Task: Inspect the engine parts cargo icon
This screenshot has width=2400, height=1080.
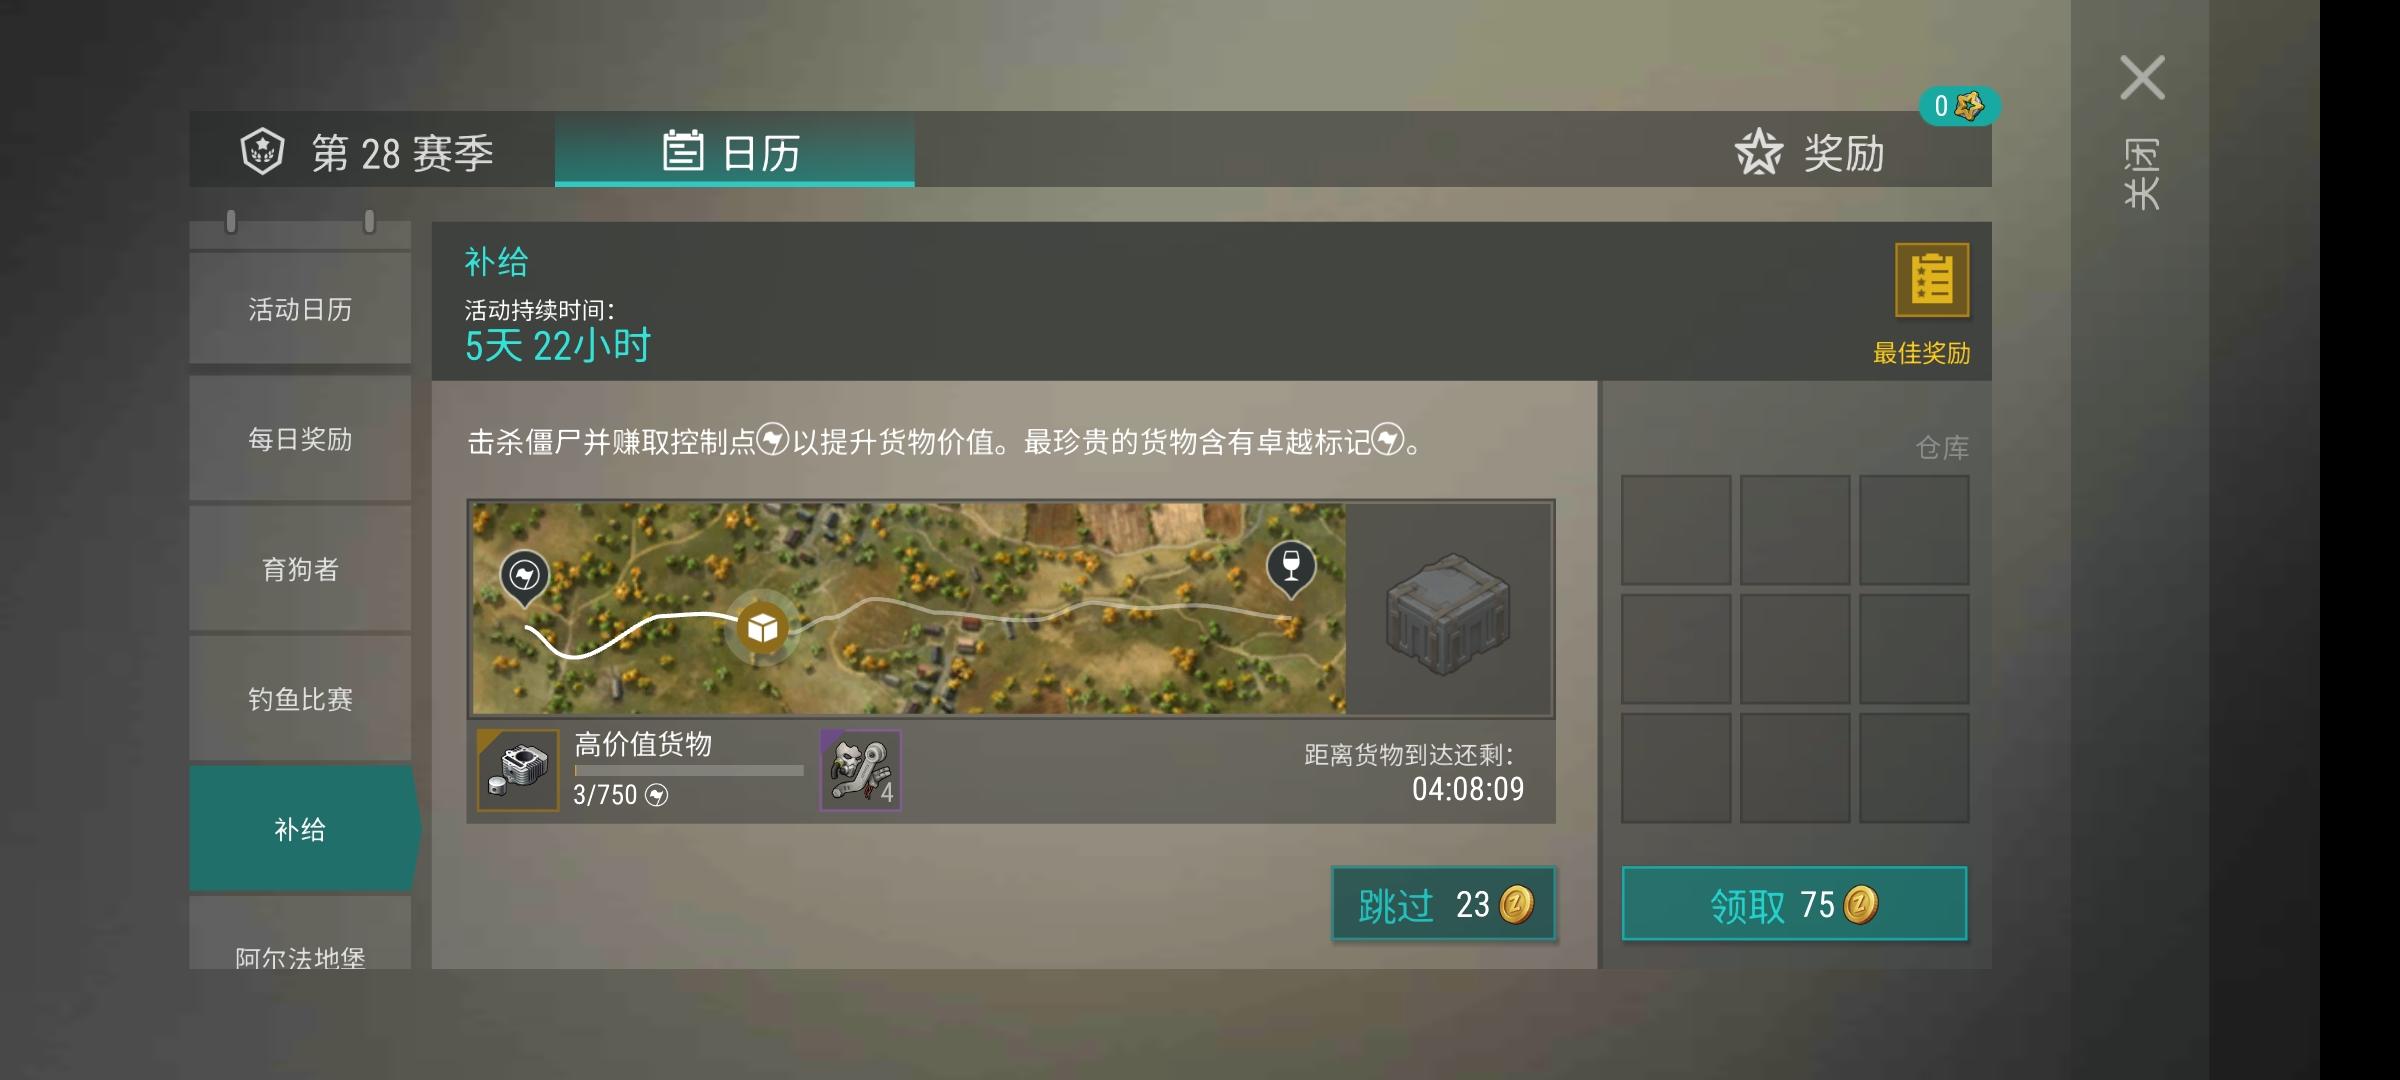Action: [x=518, y=770]
